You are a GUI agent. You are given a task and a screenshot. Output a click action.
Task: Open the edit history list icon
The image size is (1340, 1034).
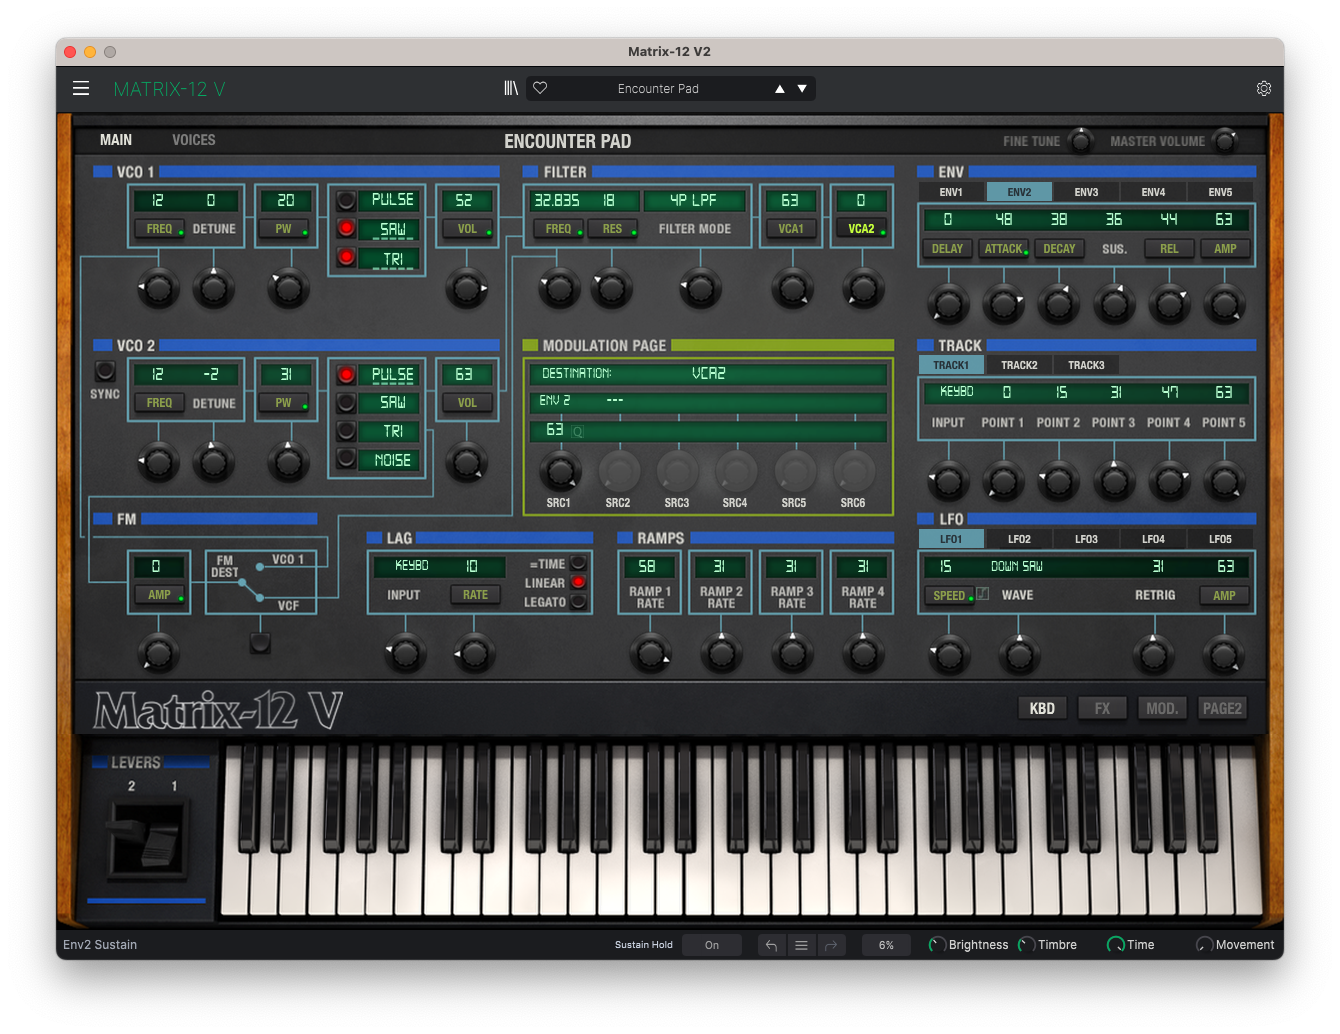801,945
